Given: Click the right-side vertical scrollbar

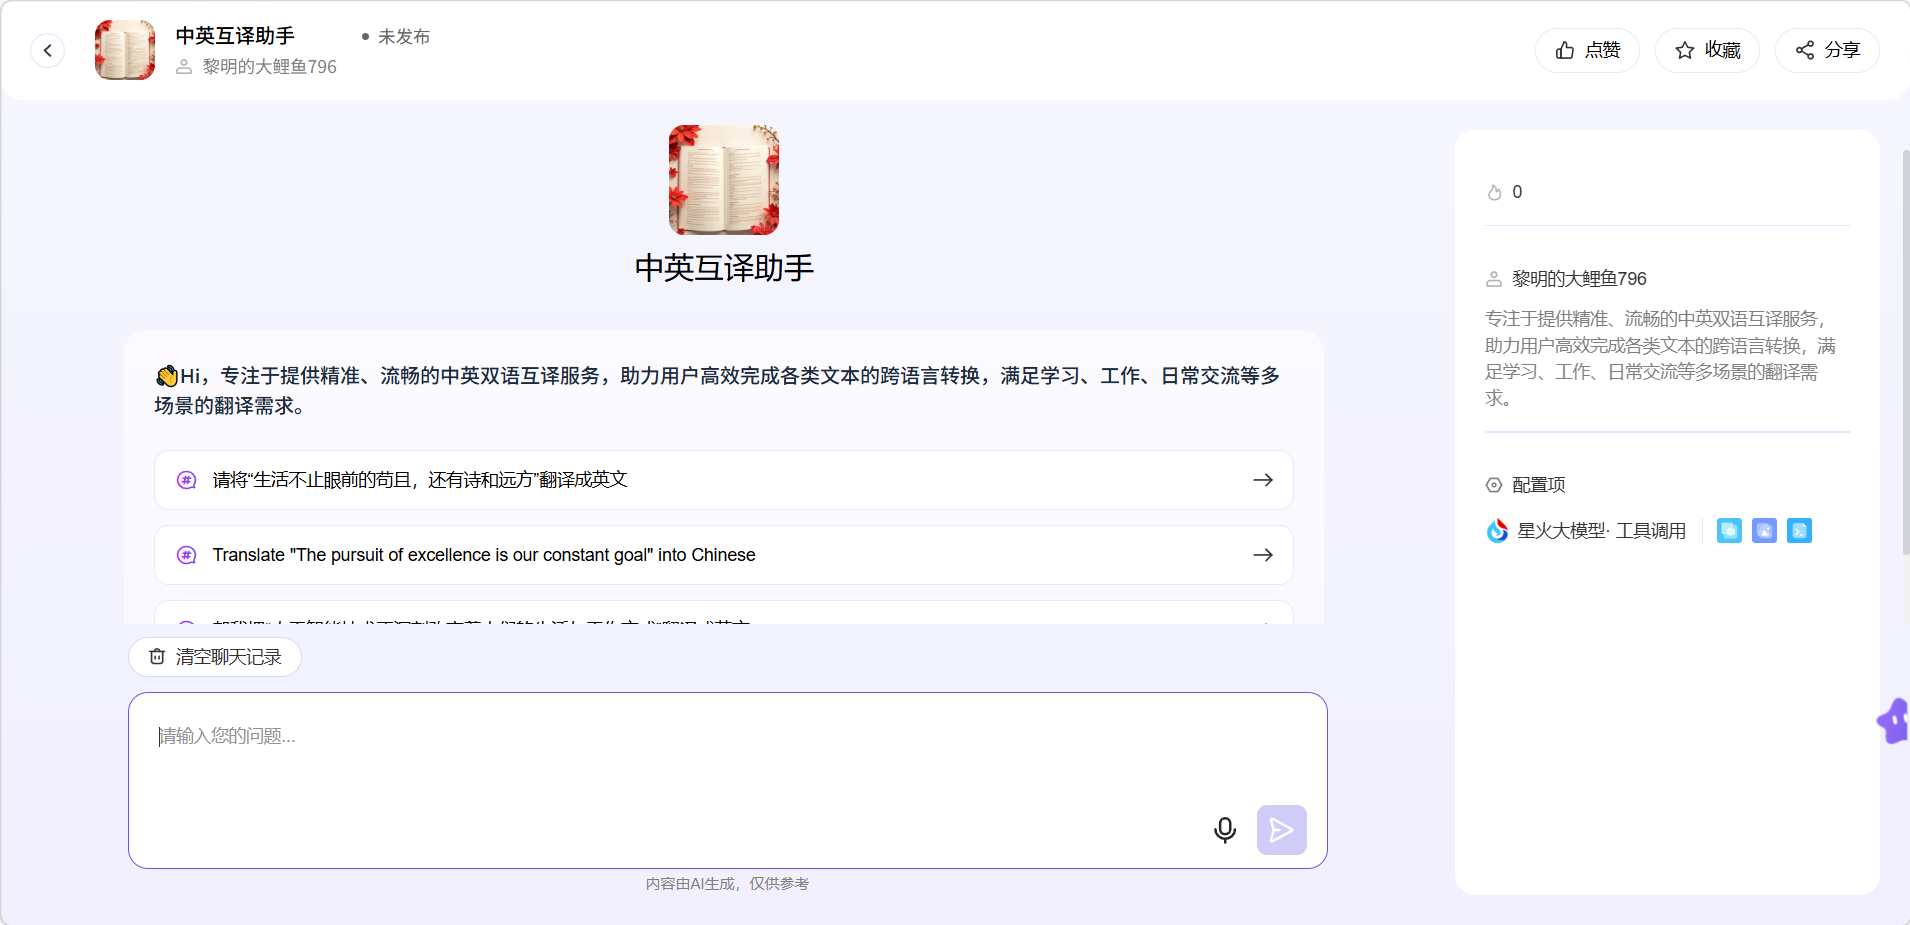Looking at the screenshot, I should [x=1905, y=350].
